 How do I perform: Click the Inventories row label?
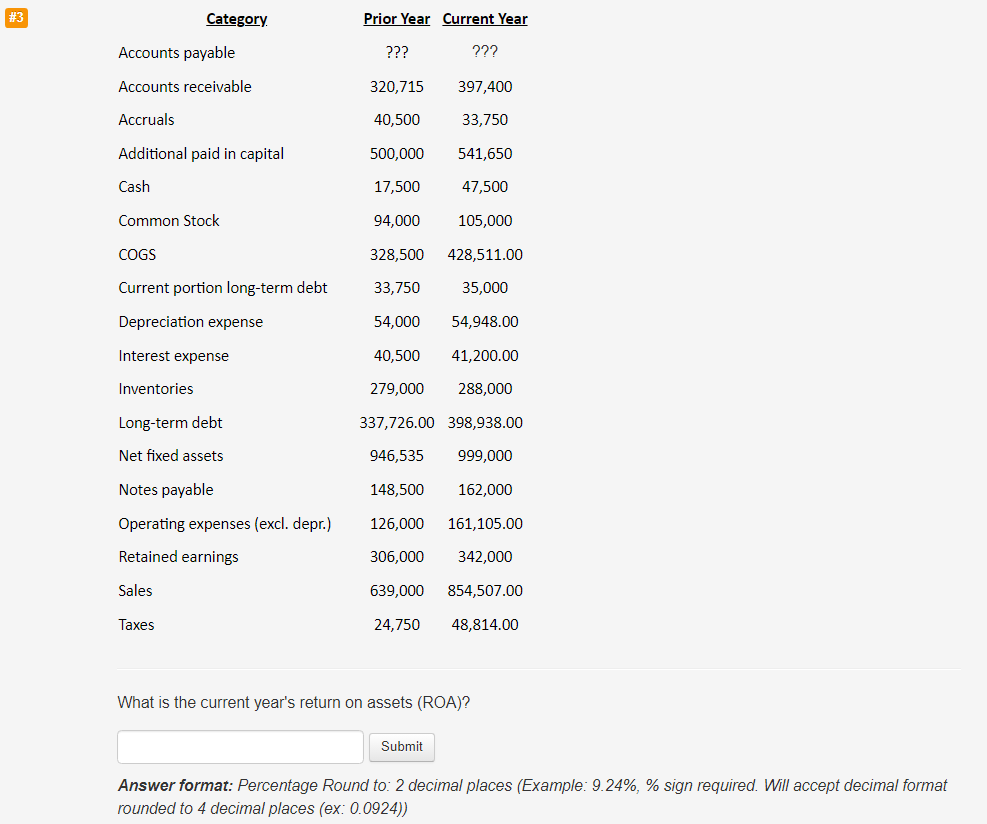point(155,388)
